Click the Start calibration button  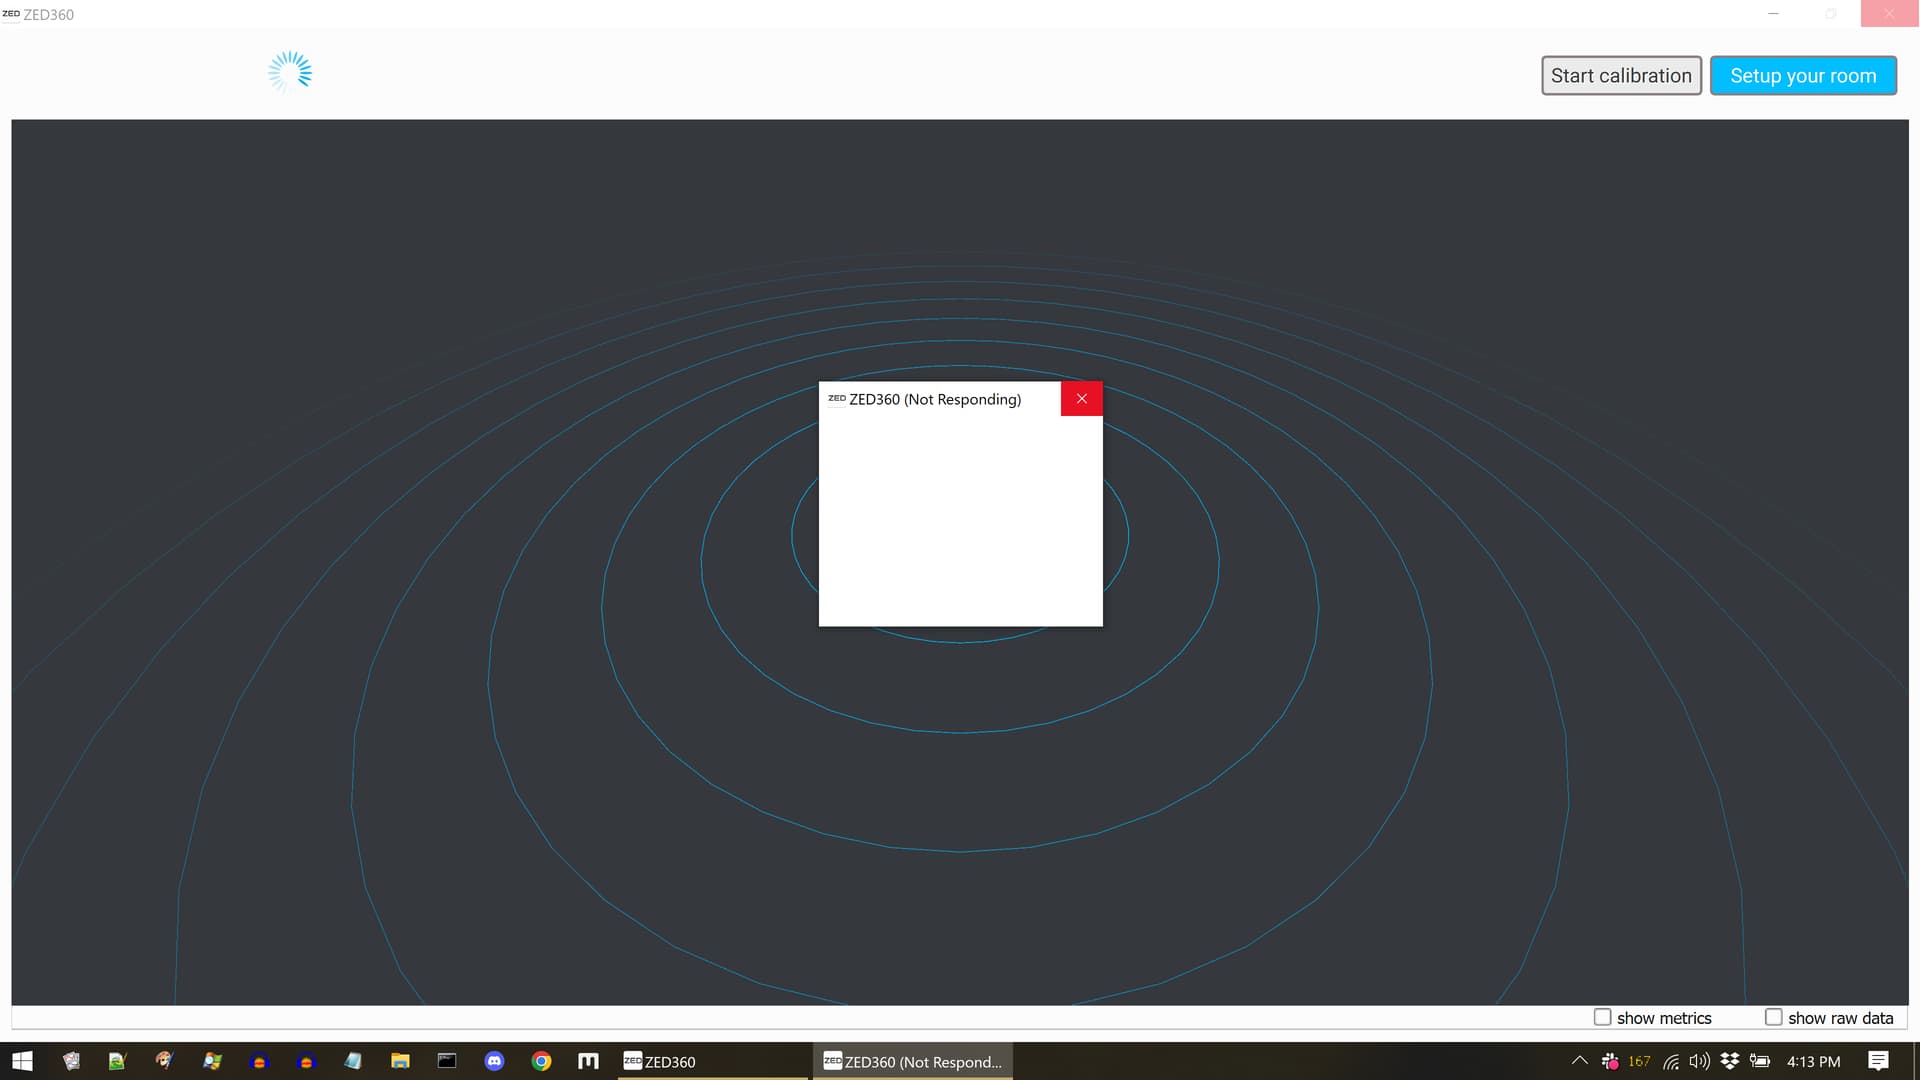click(x=1621, y=76)
